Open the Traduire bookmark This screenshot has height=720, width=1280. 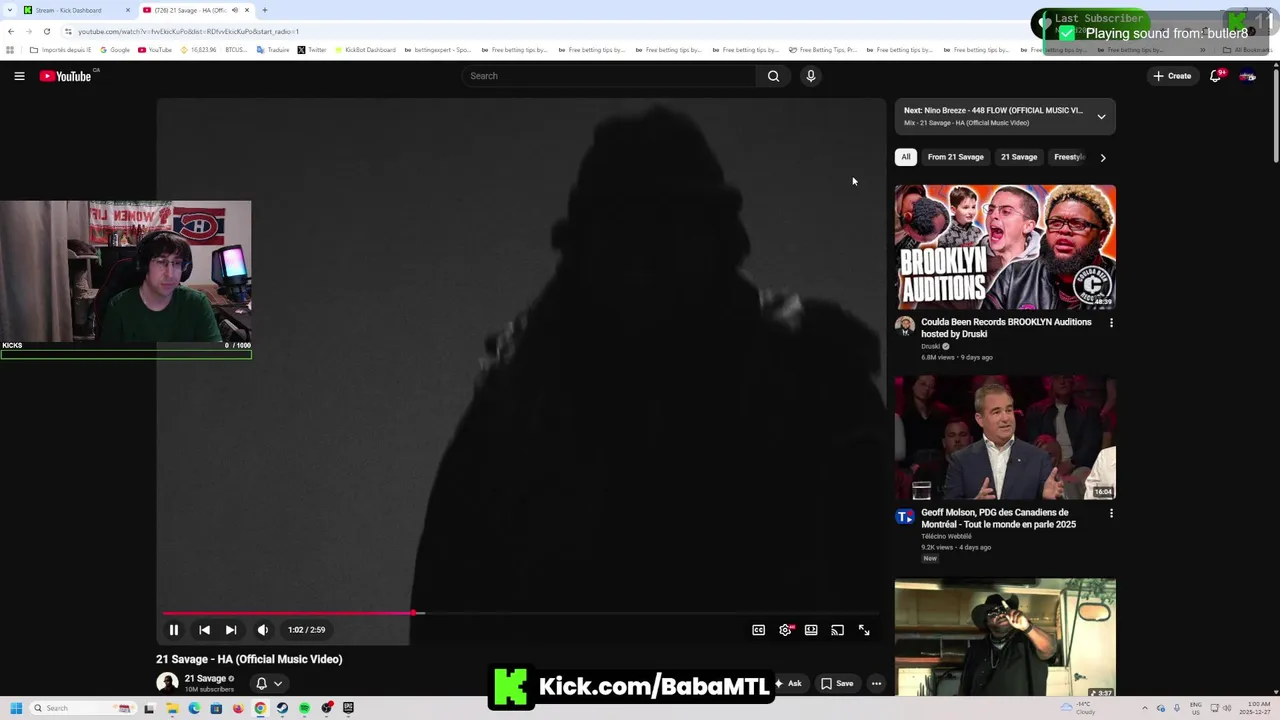coord(272,50)
